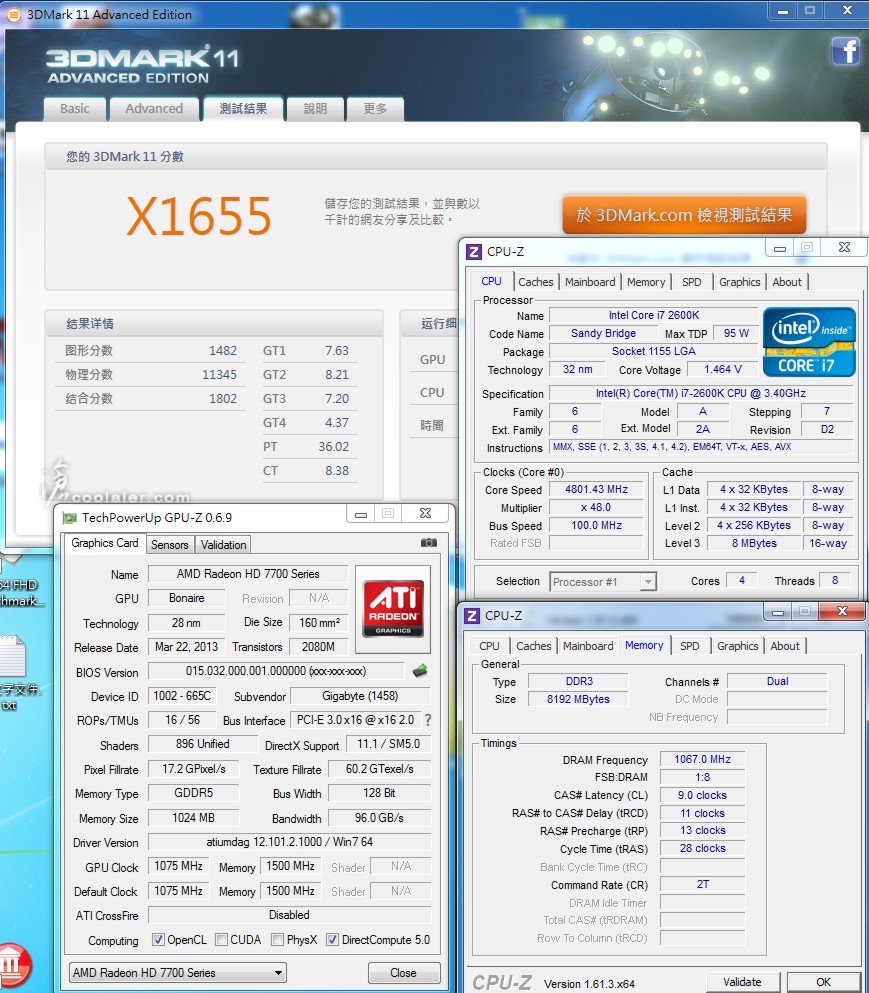Click the Core Speed 4801.43 MHz value
This screenshot has height=993, width=869.
[x=596, y=490]
